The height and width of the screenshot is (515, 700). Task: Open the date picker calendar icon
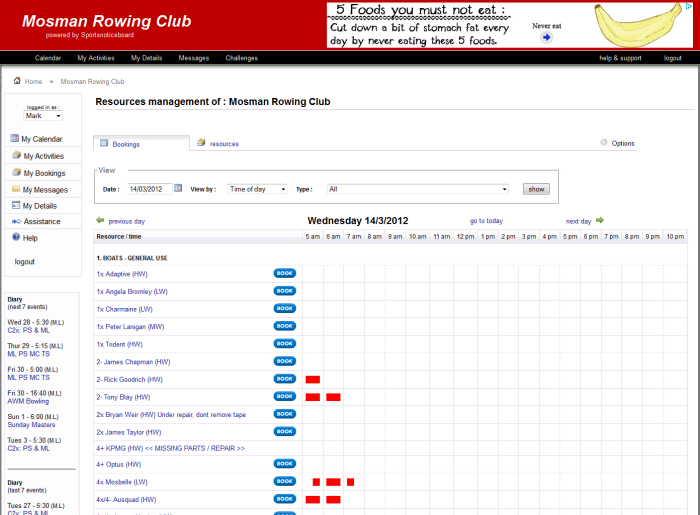coord(178,188)
